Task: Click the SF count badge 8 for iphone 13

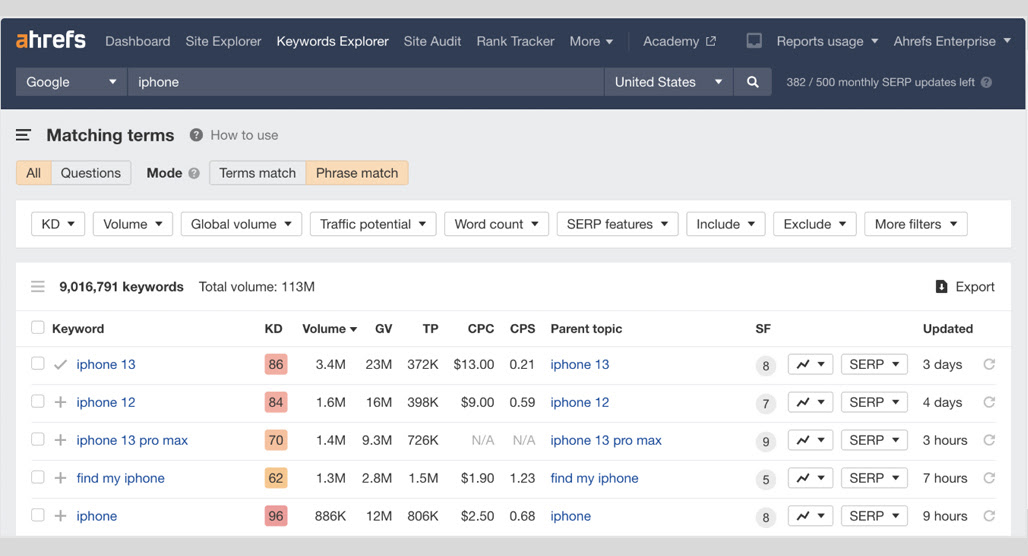Action: (766, 366)
